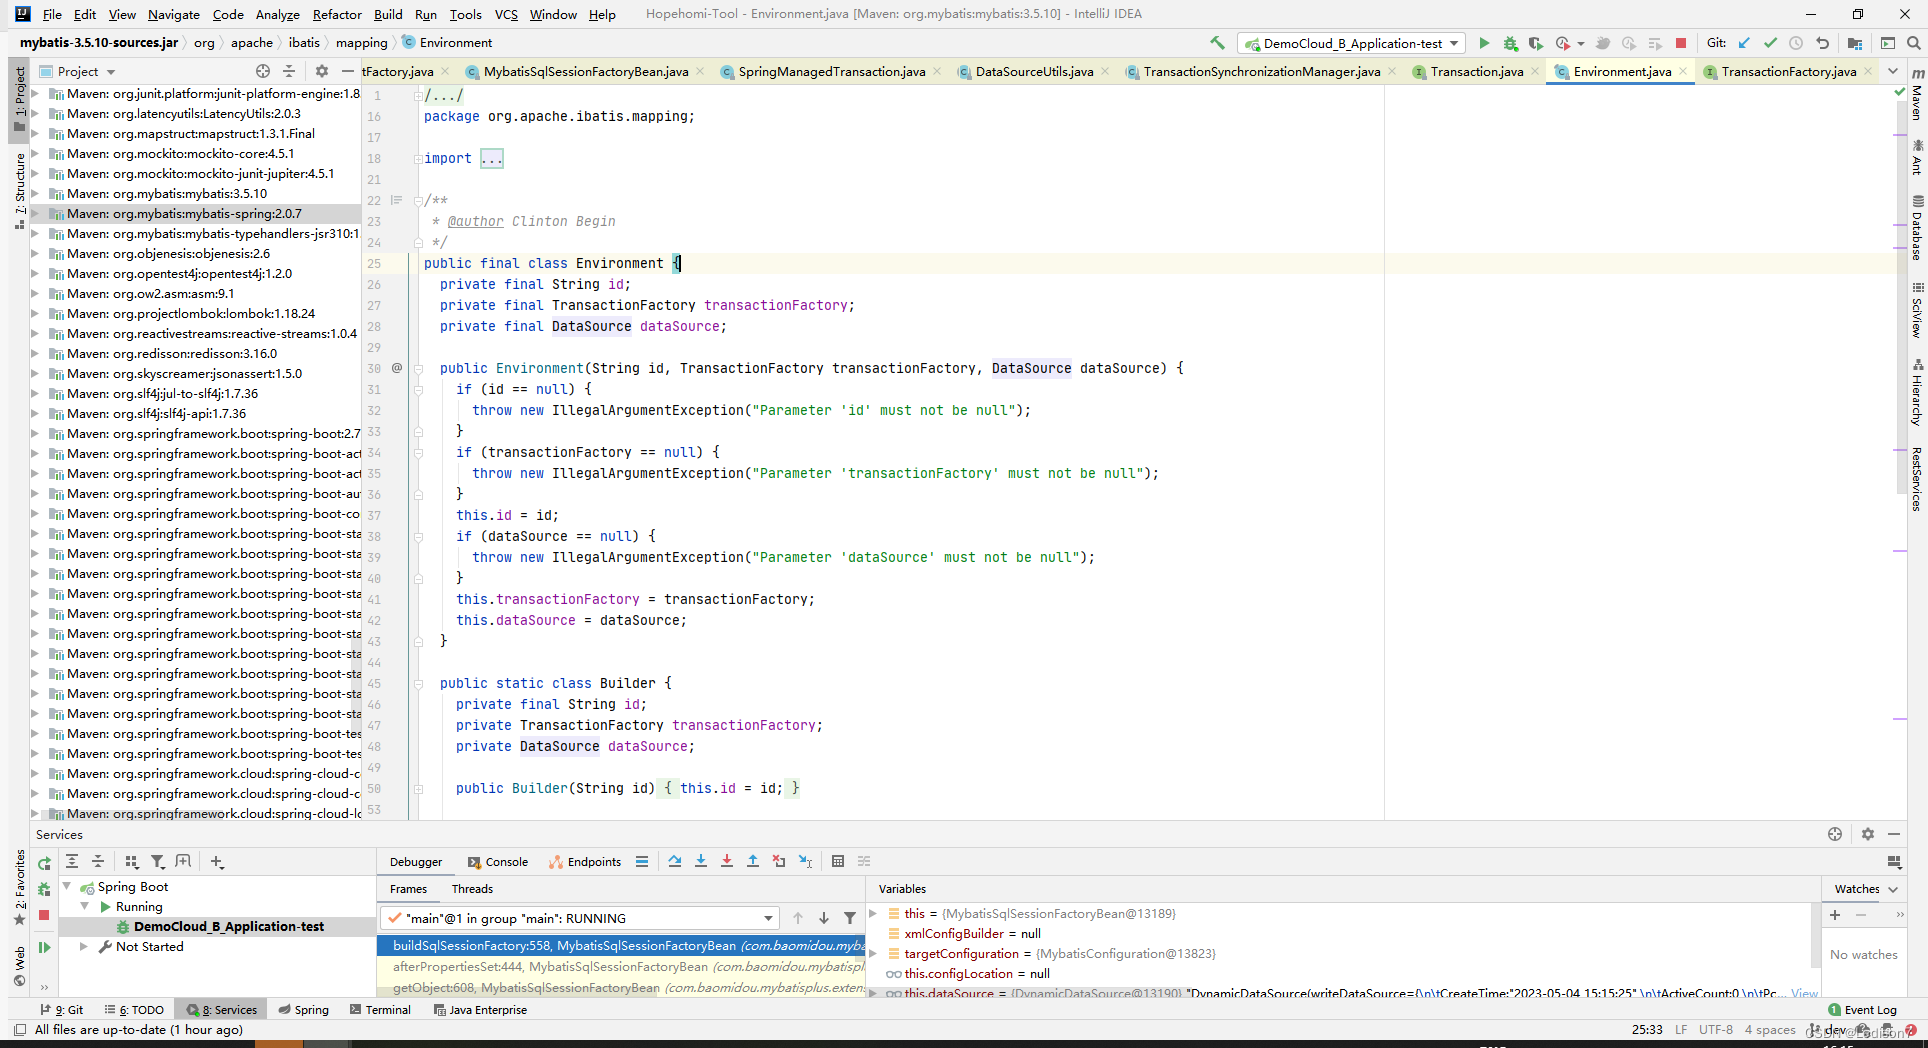The image size is (1928, 1048).
Task: Rollback changes with Git revert arrow
Action: click(1822, 43)
